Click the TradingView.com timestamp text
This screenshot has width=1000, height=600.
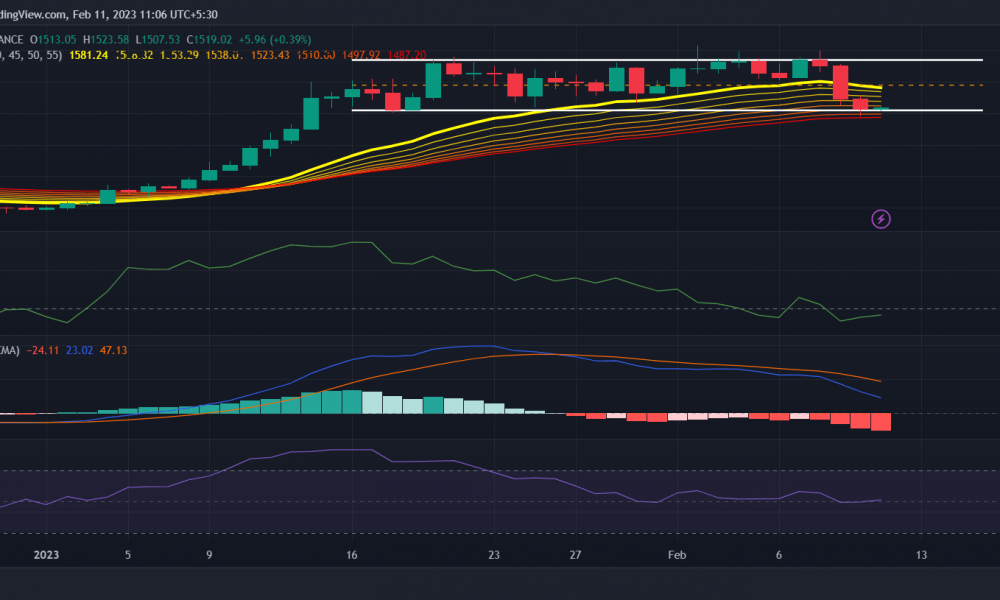108,14
